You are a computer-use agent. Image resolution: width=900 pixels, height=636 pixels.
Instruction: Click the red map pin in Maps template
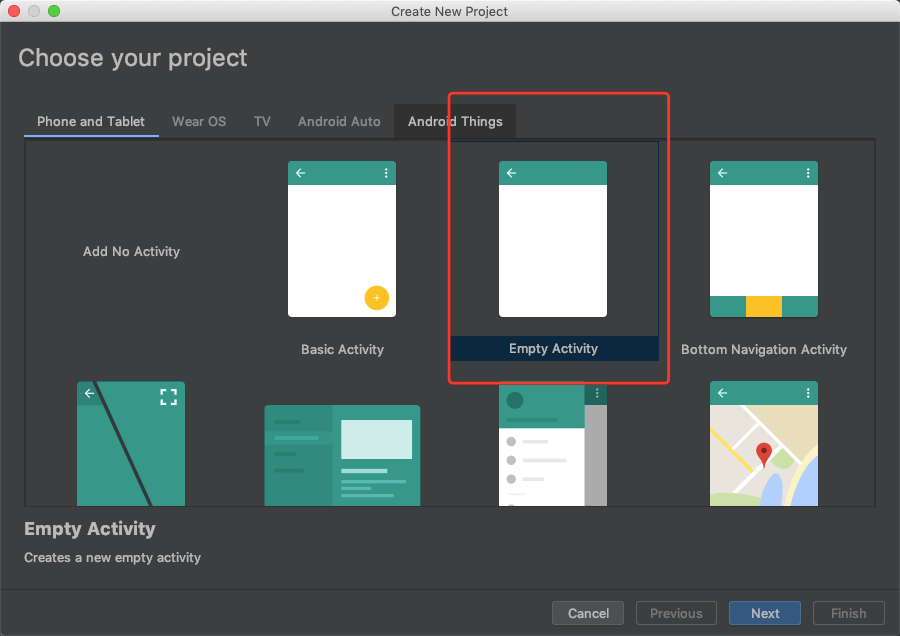click(763, 453)
